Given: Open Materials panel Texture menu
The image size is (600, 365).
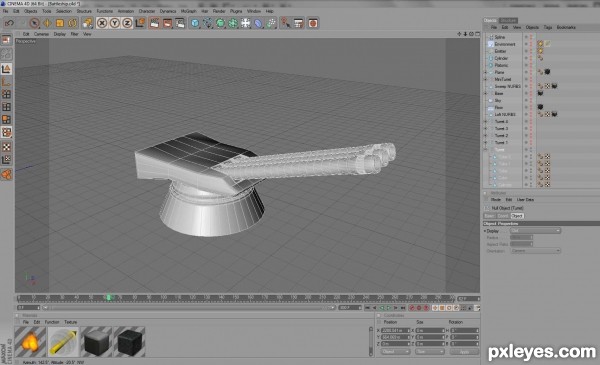Looking at the screenshot, I should 70,322.
